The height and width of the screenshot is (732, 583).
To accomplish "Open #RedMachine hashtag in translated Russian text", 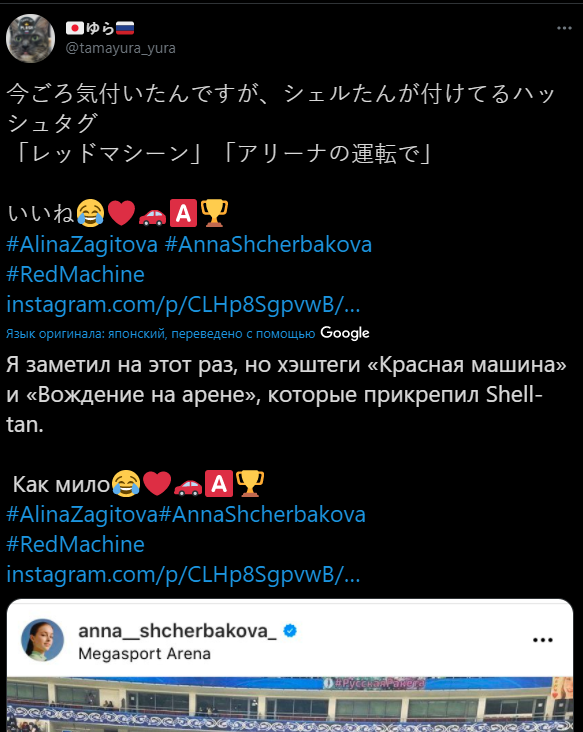I will coord(75,544).
